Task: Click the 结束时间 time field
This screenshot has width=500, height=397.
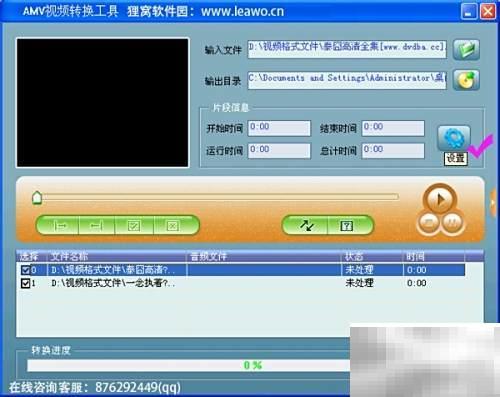Action: pyautogui.click(x=393, y=128)
